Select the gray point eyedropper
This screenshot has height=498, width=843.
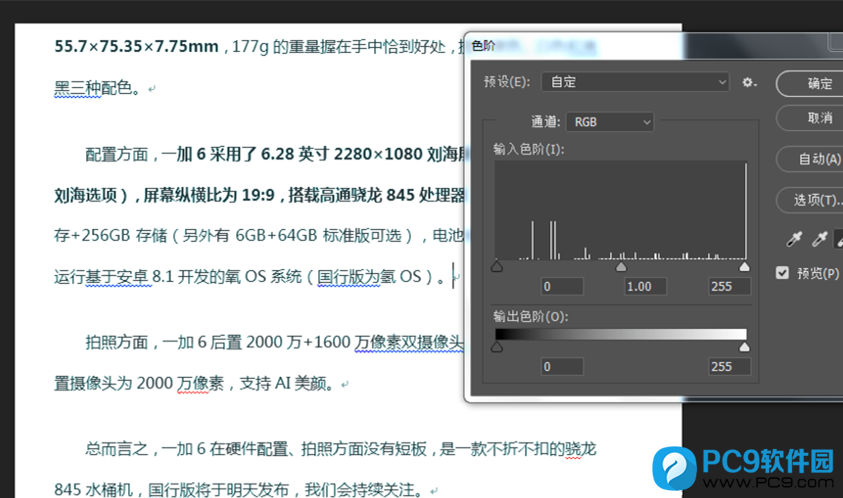tap(819, 239)
